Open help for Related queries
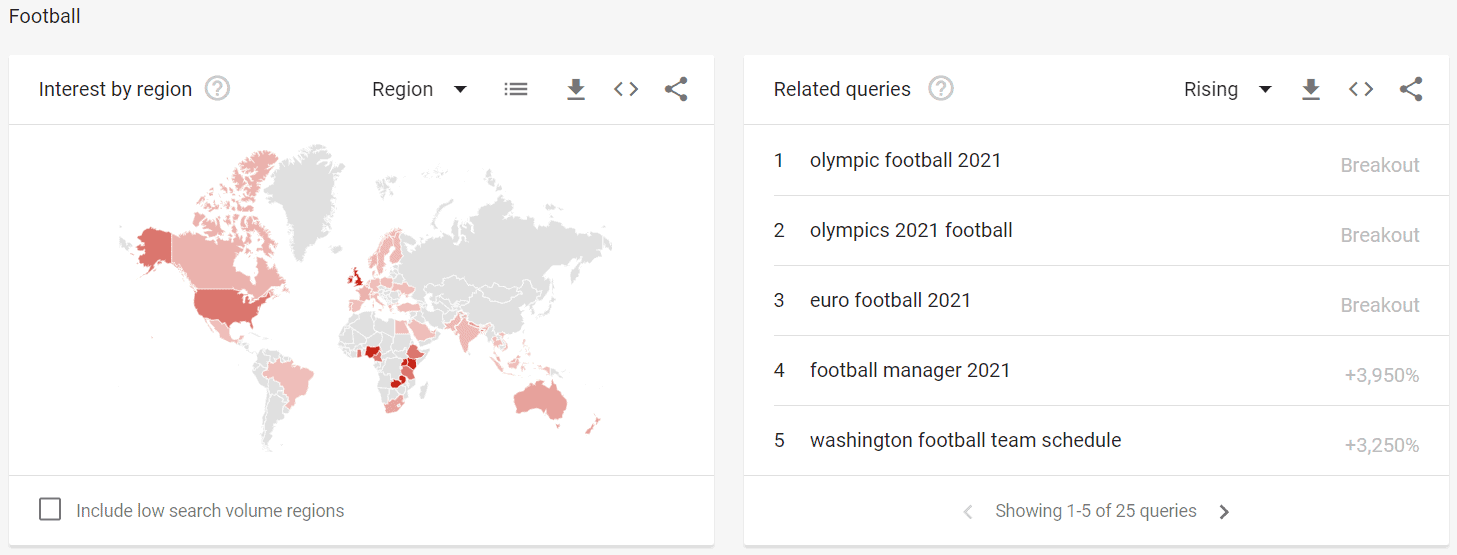 pyautogui.click(x=940, y=89)
